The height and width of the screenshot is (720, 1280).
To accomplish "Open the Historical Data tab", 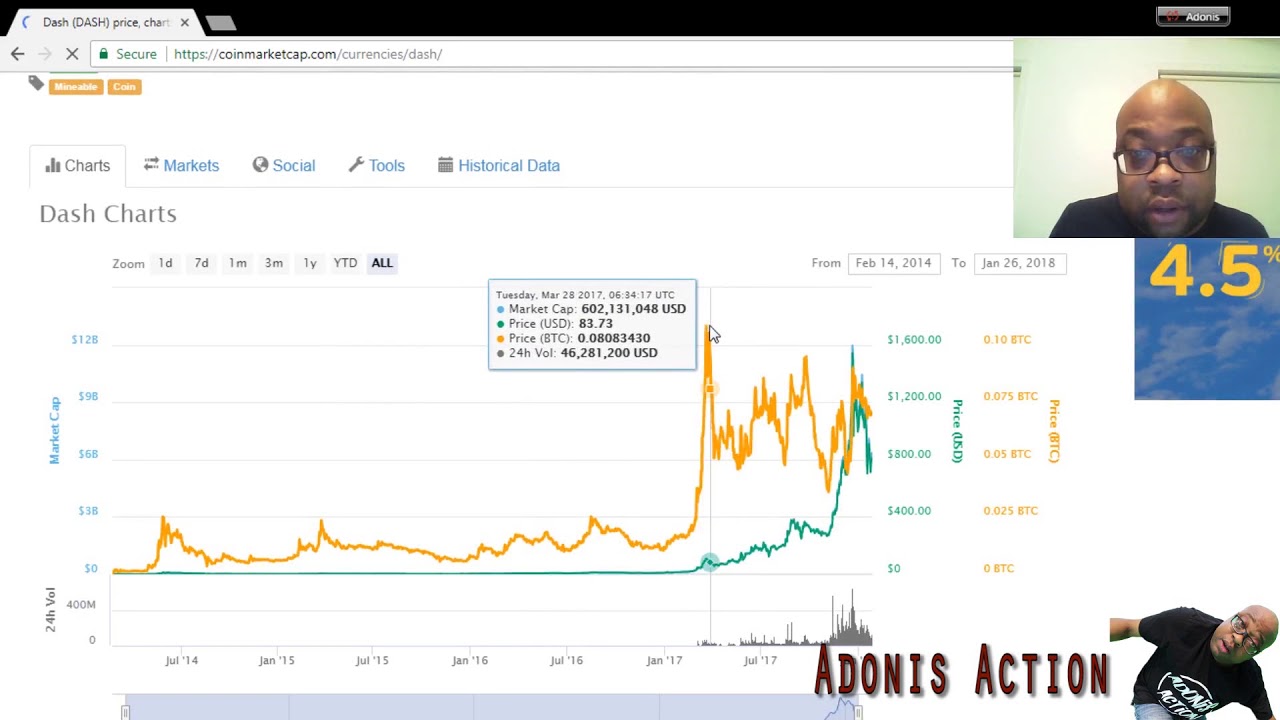I will coord(499,166).
